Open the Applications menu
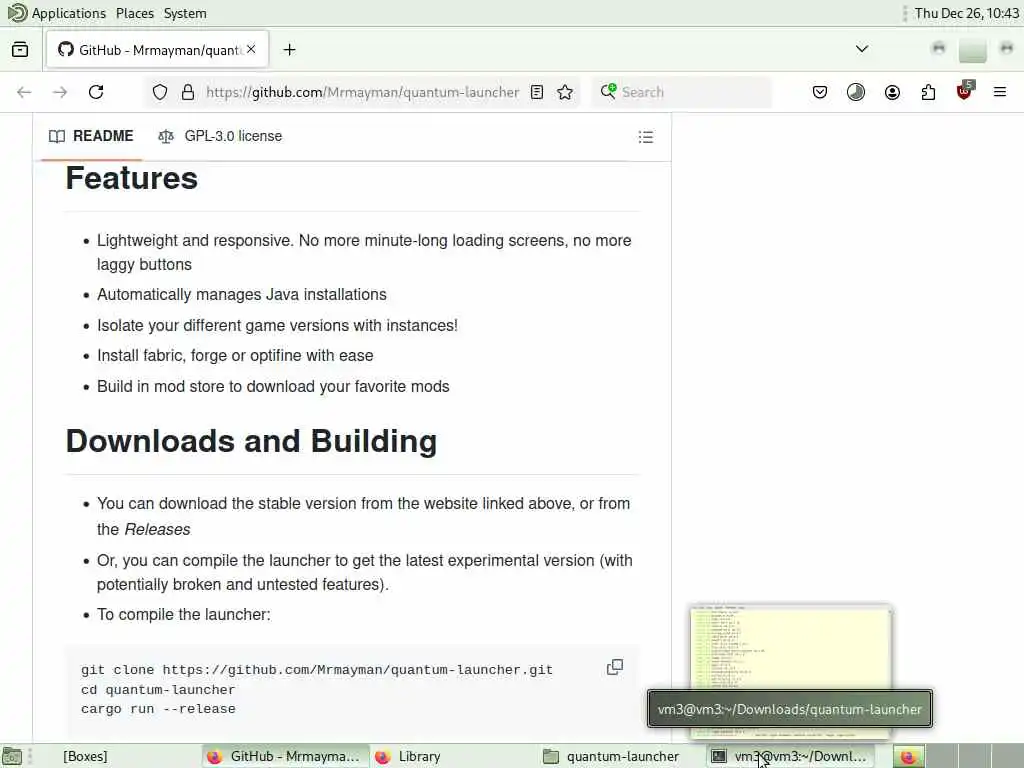This screenshot has height=768, width=1024. pos(57,13)
